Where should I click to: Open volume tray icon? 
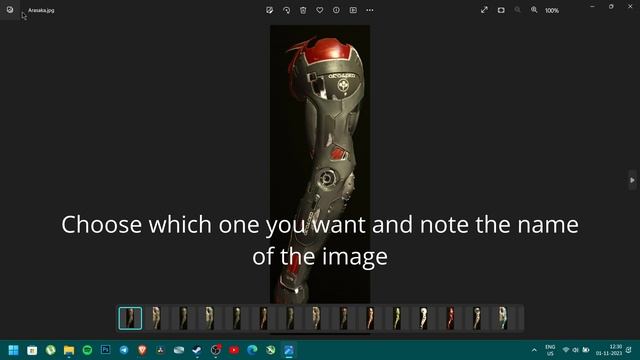coord(576,350)
